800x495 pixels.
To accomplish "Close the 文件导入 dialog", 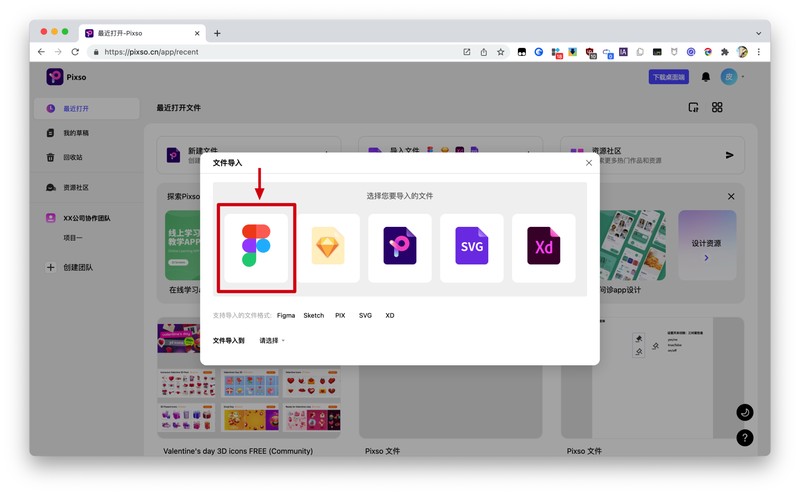I will [x=589, y=163].
